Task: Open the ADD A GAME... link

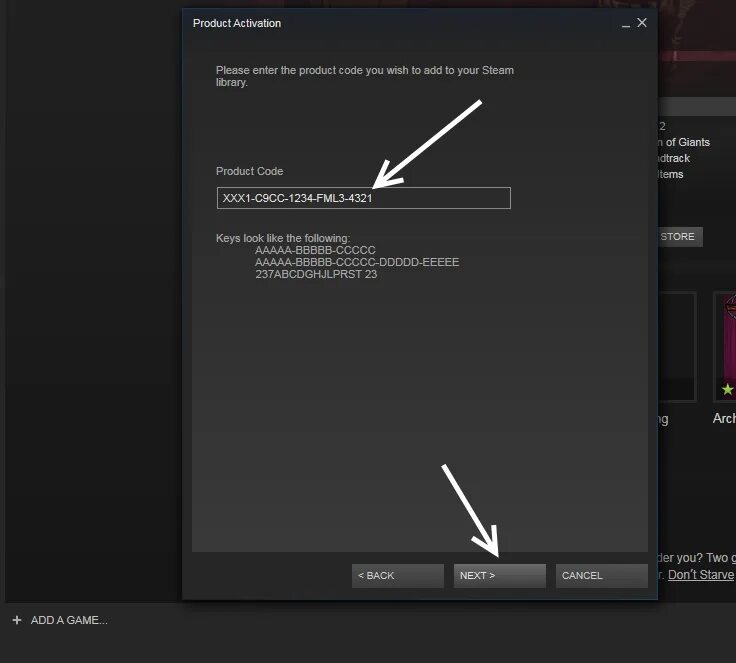Action: click(x=69, y=620)
